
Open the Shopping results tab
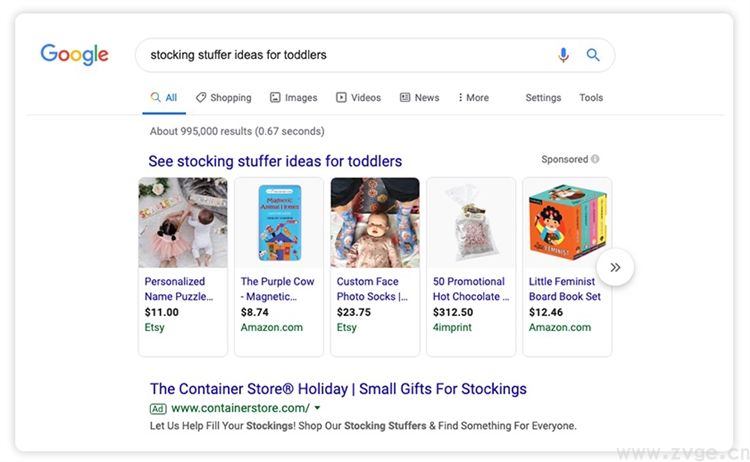pos(223,98)
